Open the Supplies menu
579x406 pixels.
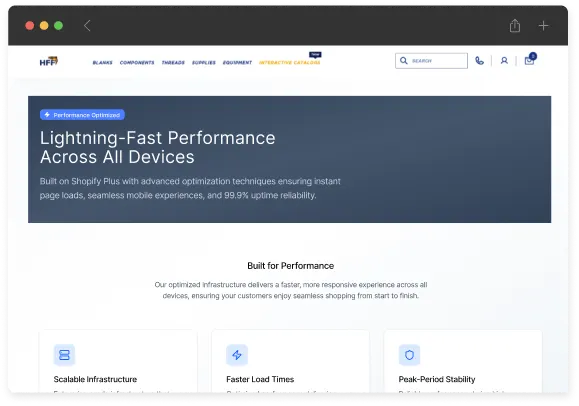tap(203, 62)
